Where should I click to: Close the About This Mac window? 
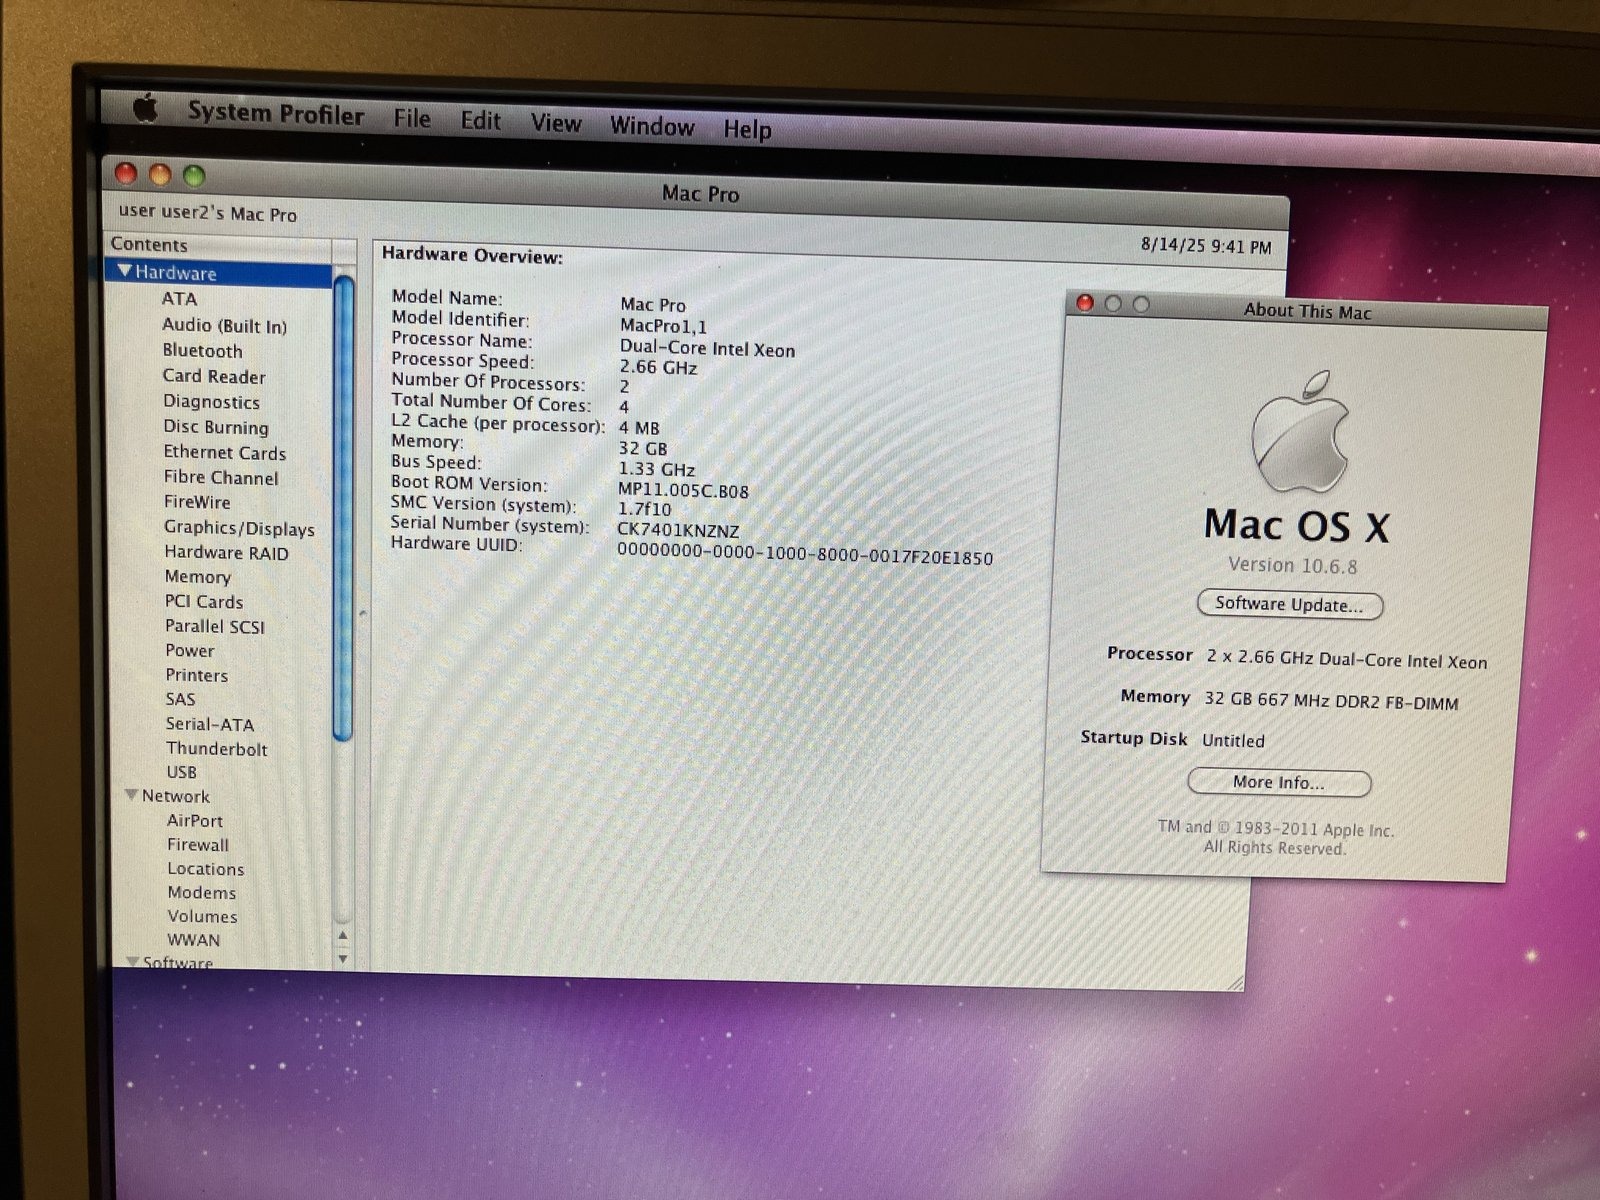point(1085,303)
